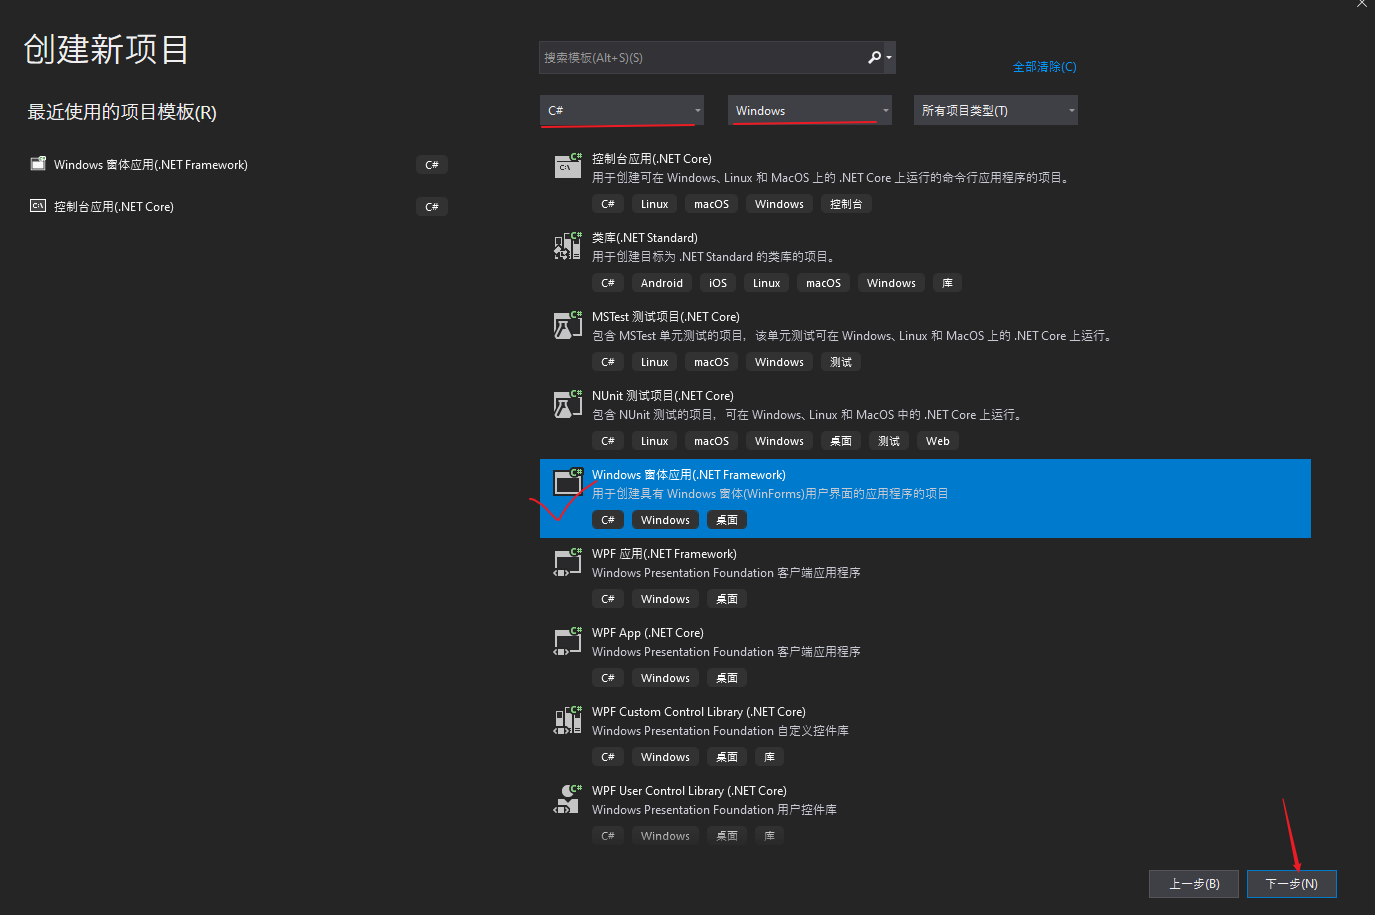Click iOS tag on class library template
The width and height of the screenshot is (1375, 915).
(x=718, y=283)
